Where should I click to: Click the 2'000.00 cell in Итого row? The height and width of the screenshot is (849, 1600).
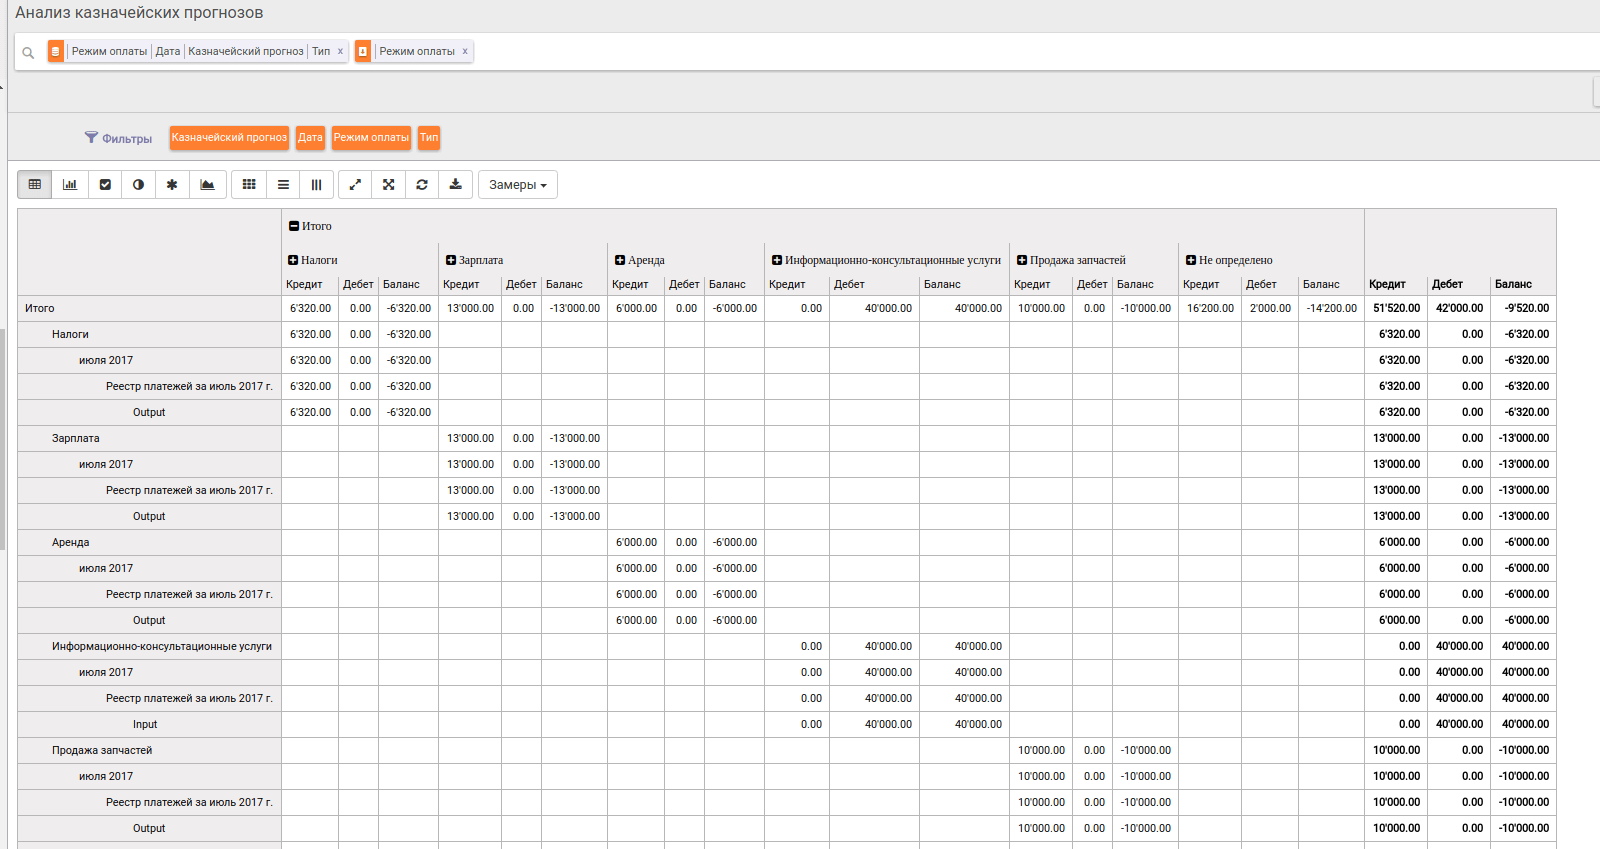[1270, 308]
